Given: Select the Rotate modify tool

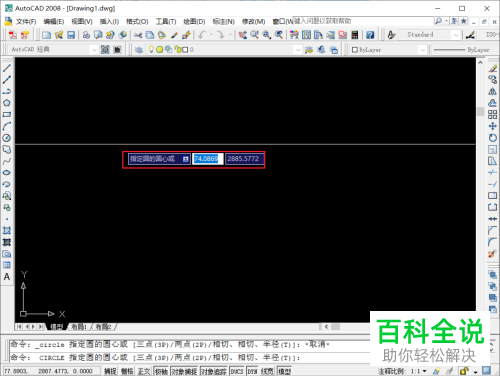Looking at the screenshot, I should [492, 138].
